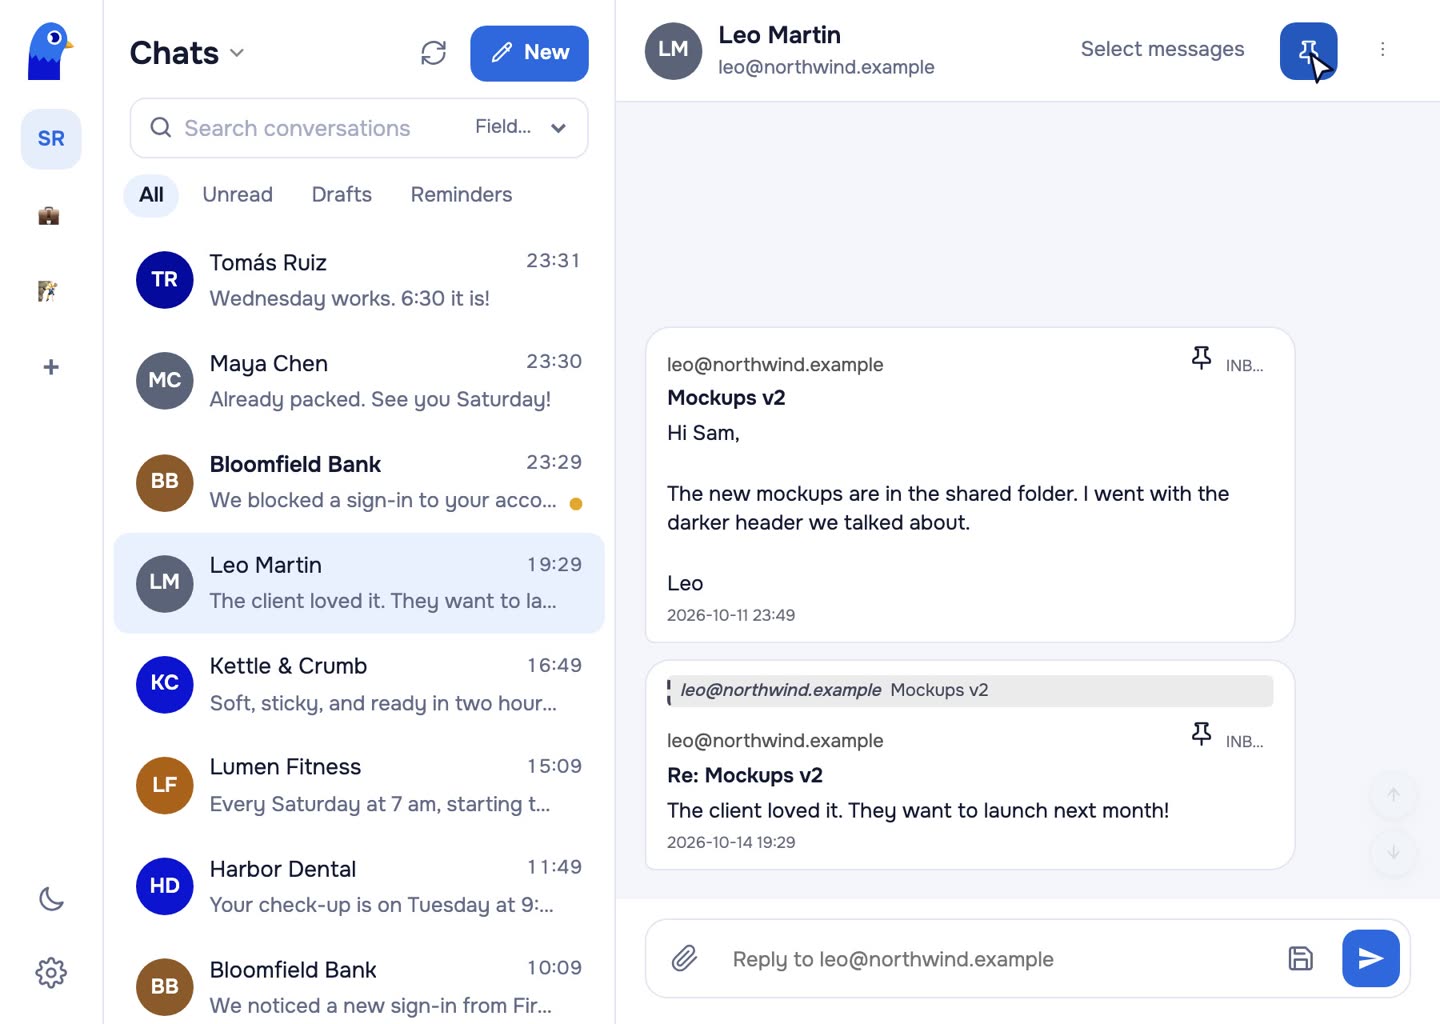Open the Field search filter dropdown

point(521,127)
